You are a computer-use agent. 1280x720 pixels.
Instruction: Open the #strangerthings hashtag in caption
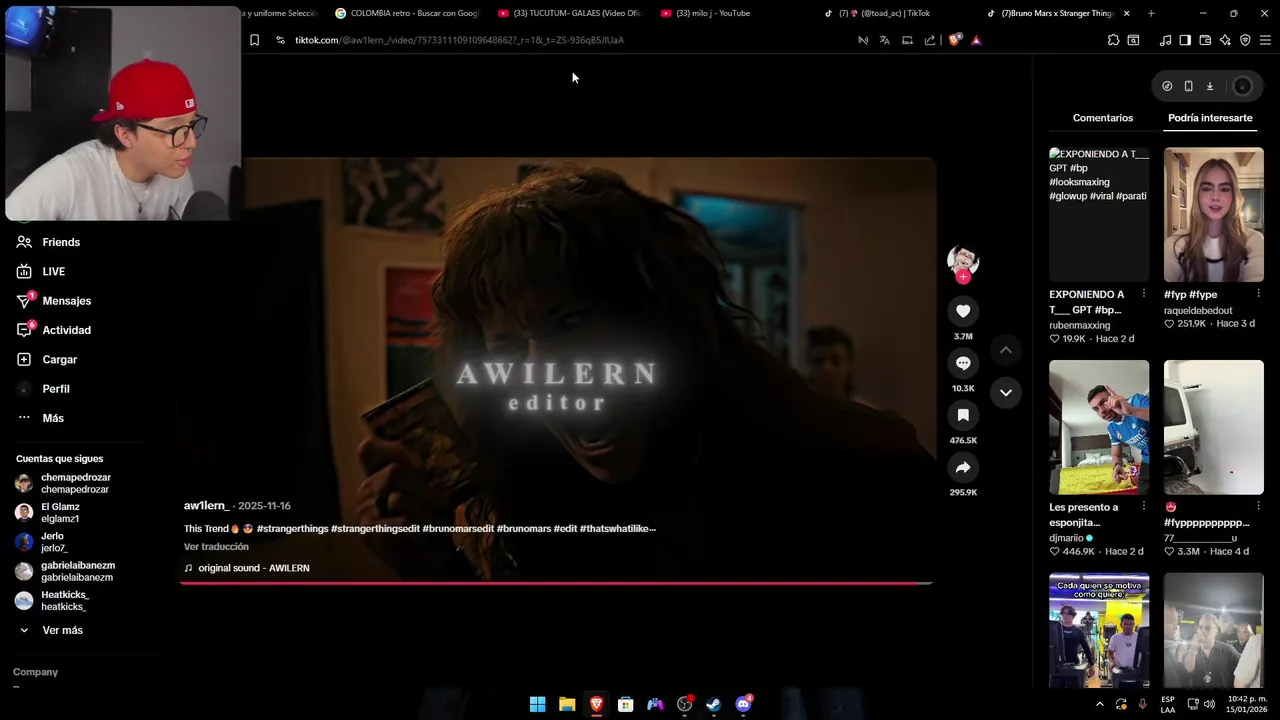click(x=292, y=529)
